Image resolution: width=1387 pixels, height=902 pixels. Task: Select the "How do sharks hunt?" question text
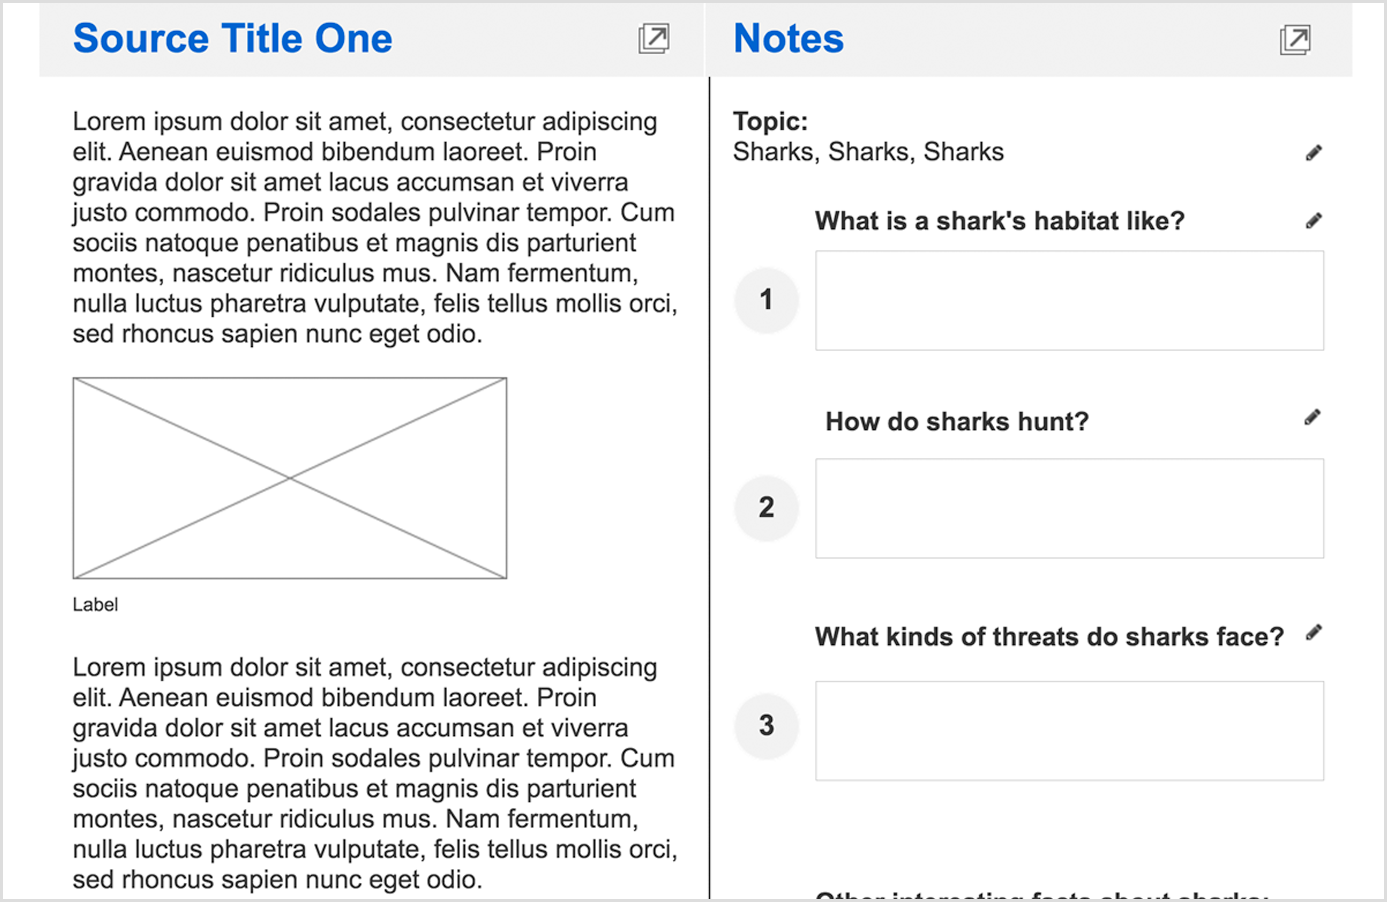pos(956,422)
